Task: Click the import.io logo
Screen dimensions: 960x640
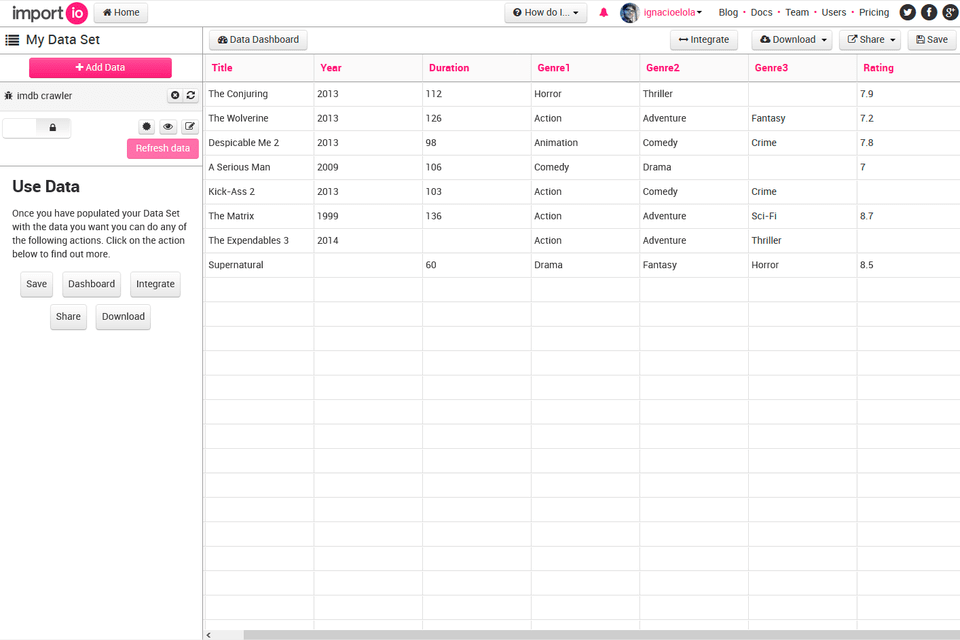Action: point(50,13)
